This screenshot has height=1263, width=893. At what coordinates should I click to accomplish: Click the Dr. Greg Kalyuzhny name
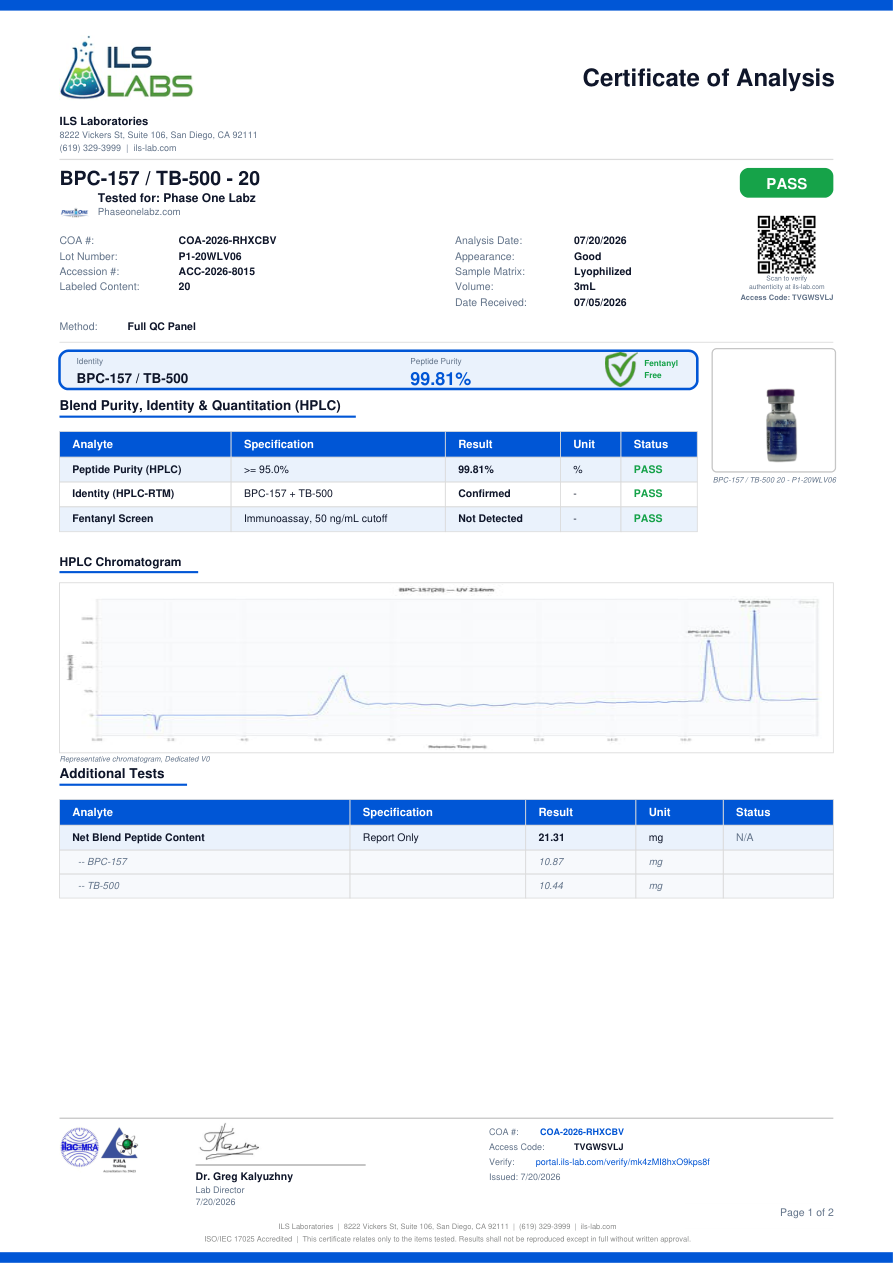tap(244, 1177)
